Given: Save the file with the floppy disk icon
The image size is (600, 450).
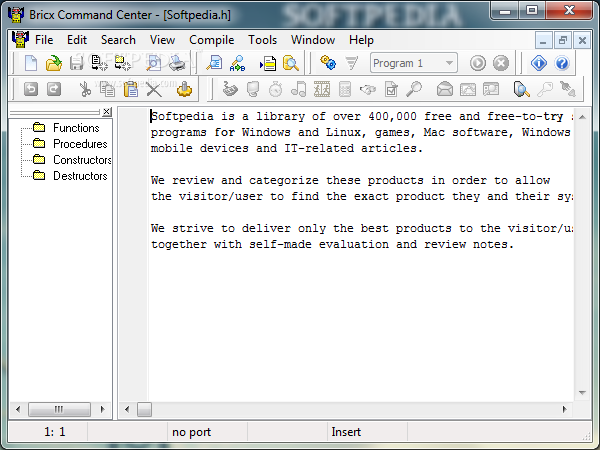Looking at the screenshot, I should 77,63.
